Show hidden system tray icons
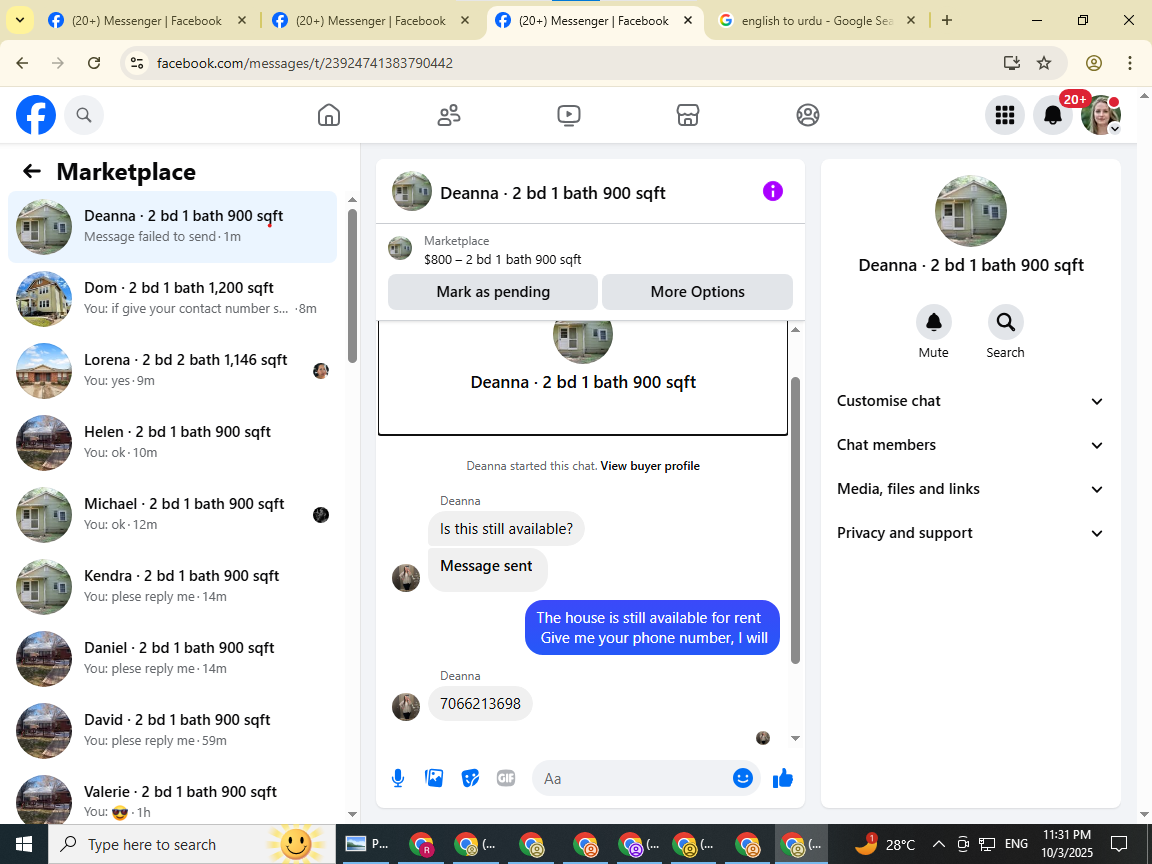The image size is (1152, 864). (938, 844)
